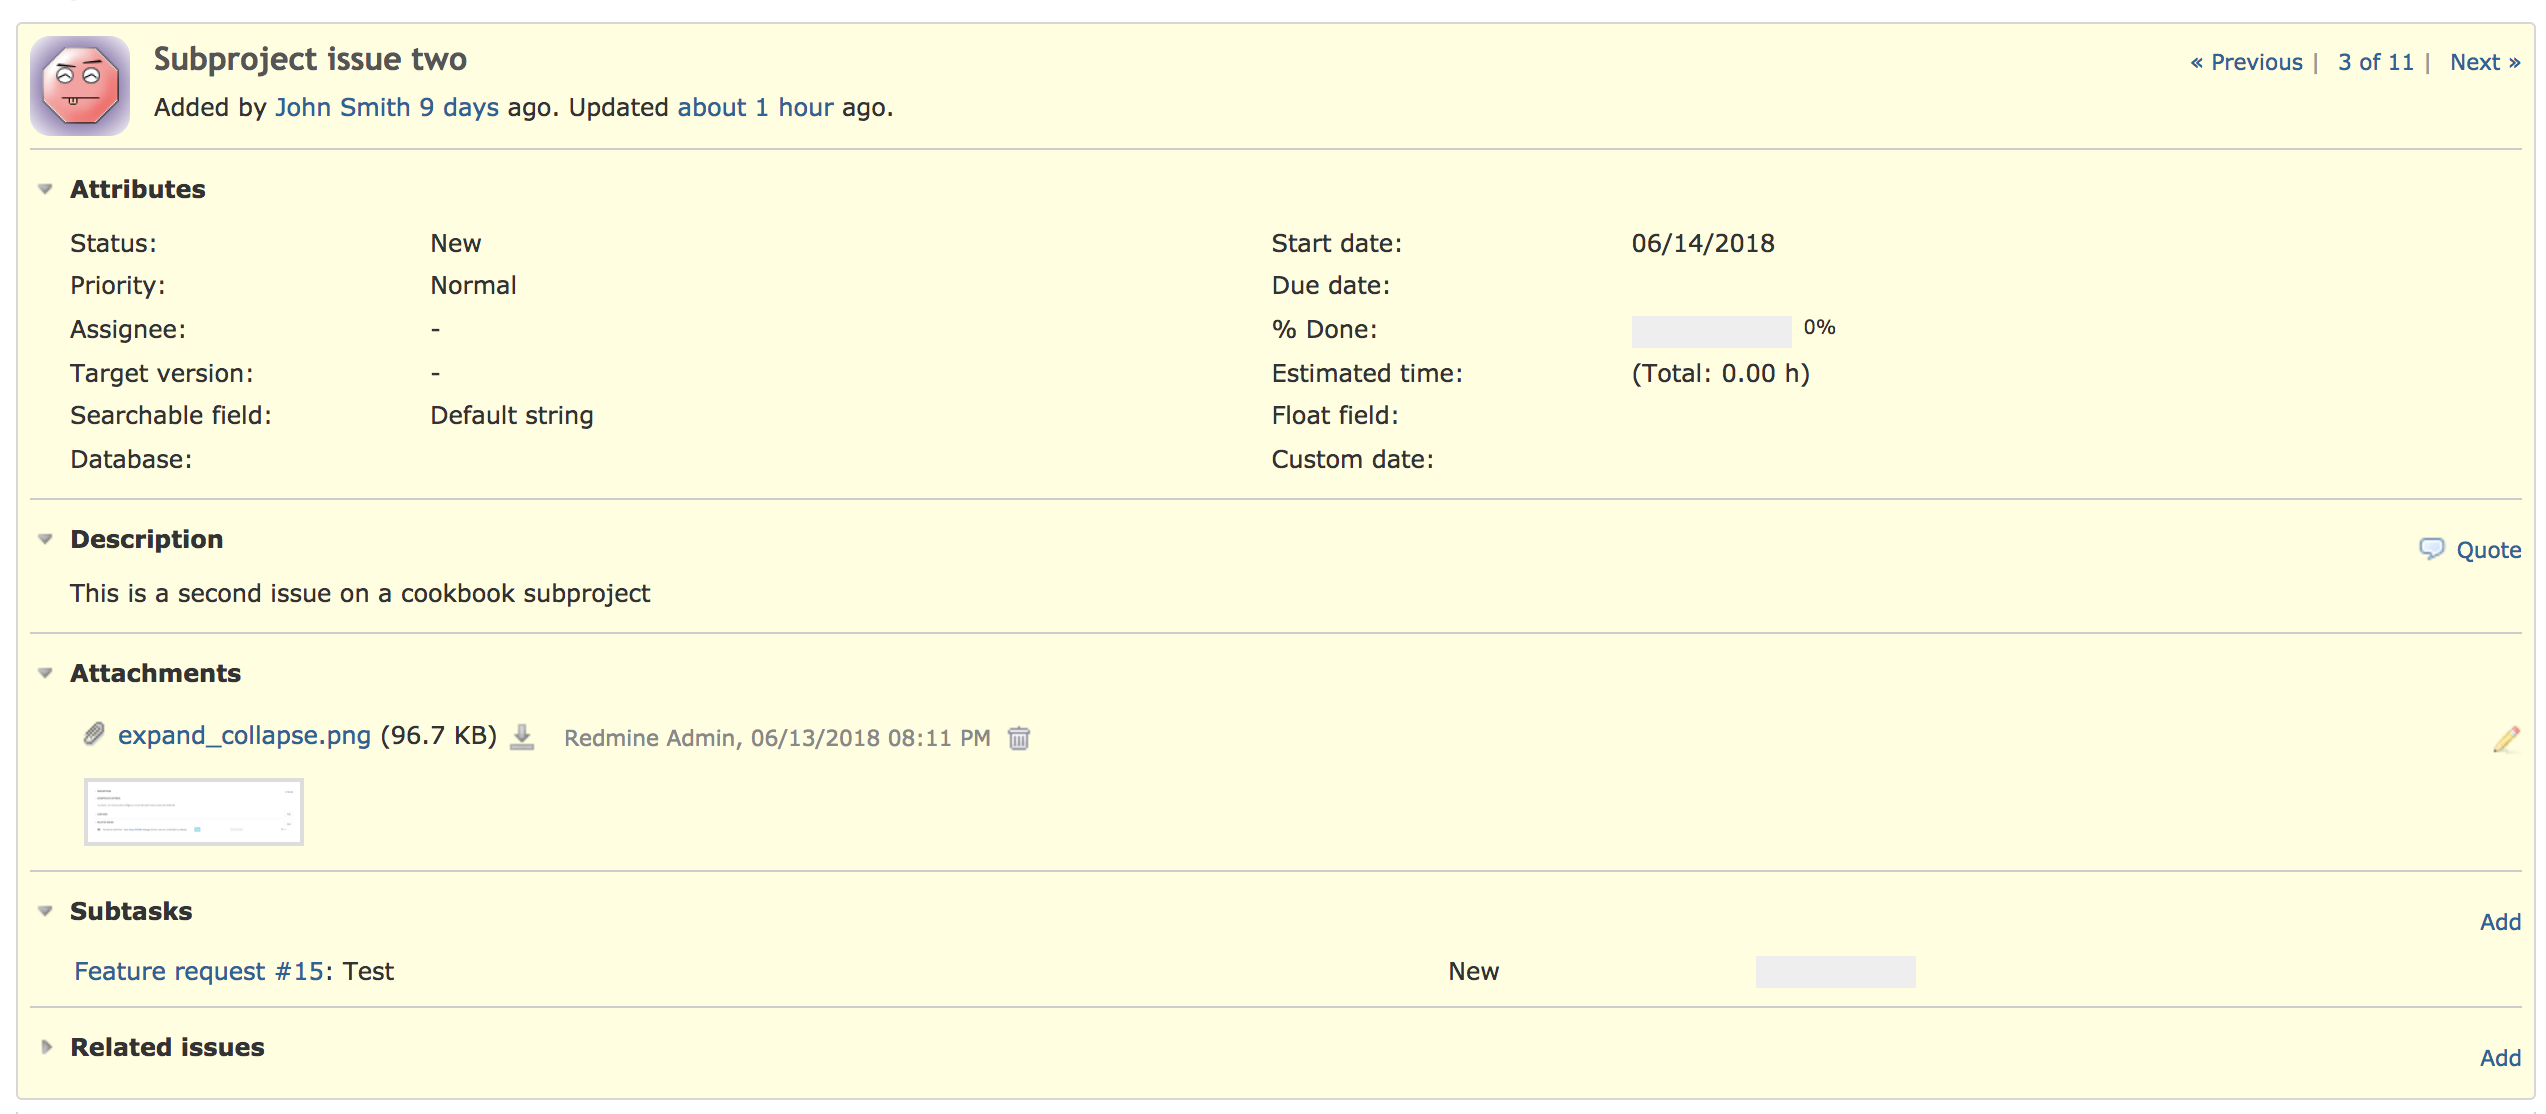The width and height of the screenshot is (2546, 1114).
Task: Open John Smith's profile link
Action: tap(342, 107)
